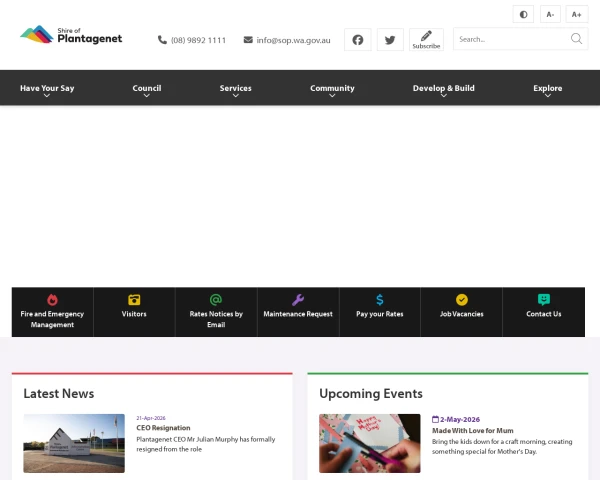Screen dimensions: 600x480
Task: Open the Twitter page icon
Action: pos(390,39)
